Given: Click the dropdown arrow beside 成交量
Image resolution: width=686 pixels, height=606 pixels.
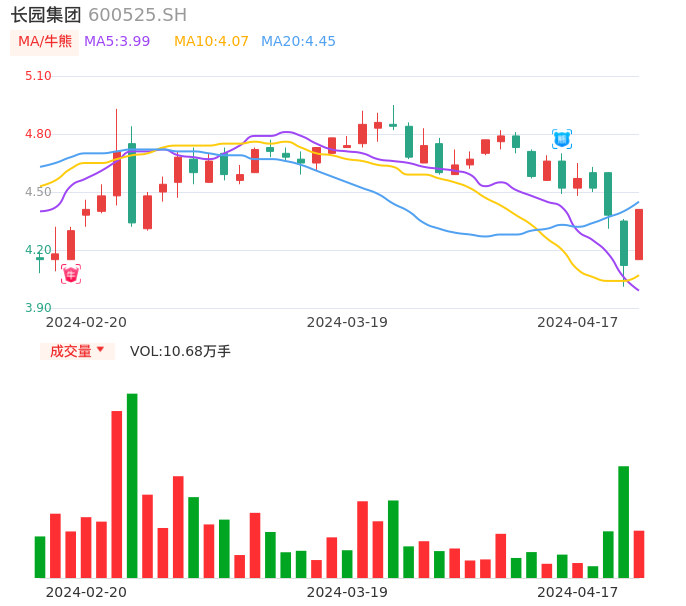Looking at the screenshot, I should pyautogui.click(x=100, y=350).
